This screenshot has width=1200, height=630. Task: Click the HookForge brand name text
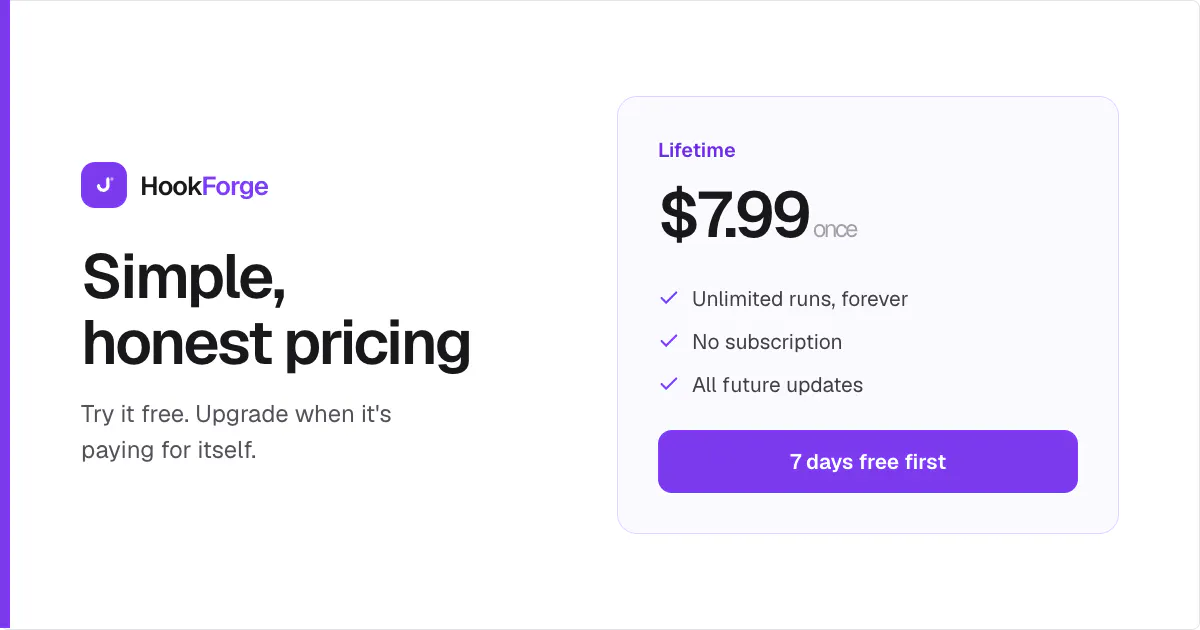pyautogui.click(x=205, y=186)
